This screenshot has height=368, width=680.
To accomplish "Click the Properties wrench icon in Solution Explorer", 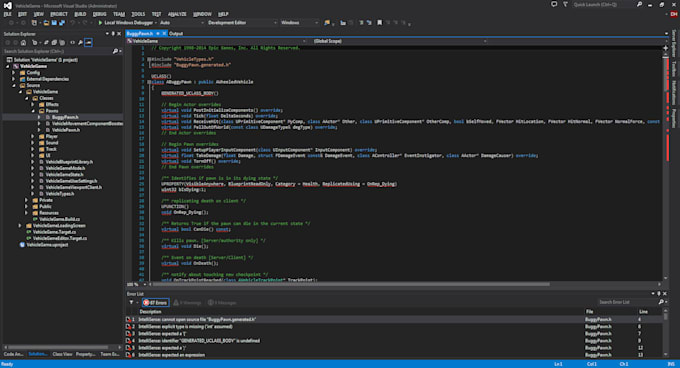I will 80,42.
